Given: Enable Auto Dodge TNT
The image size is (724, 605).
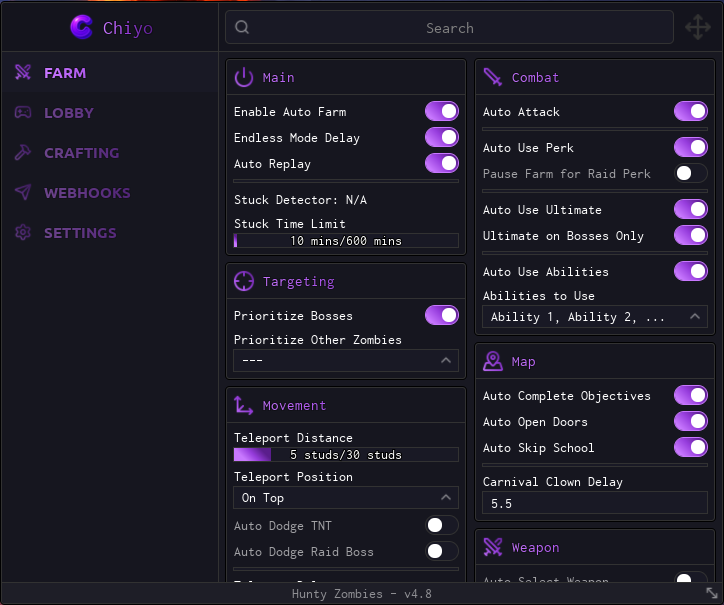Looking at the screenshot, I should [x=442, y=525].
